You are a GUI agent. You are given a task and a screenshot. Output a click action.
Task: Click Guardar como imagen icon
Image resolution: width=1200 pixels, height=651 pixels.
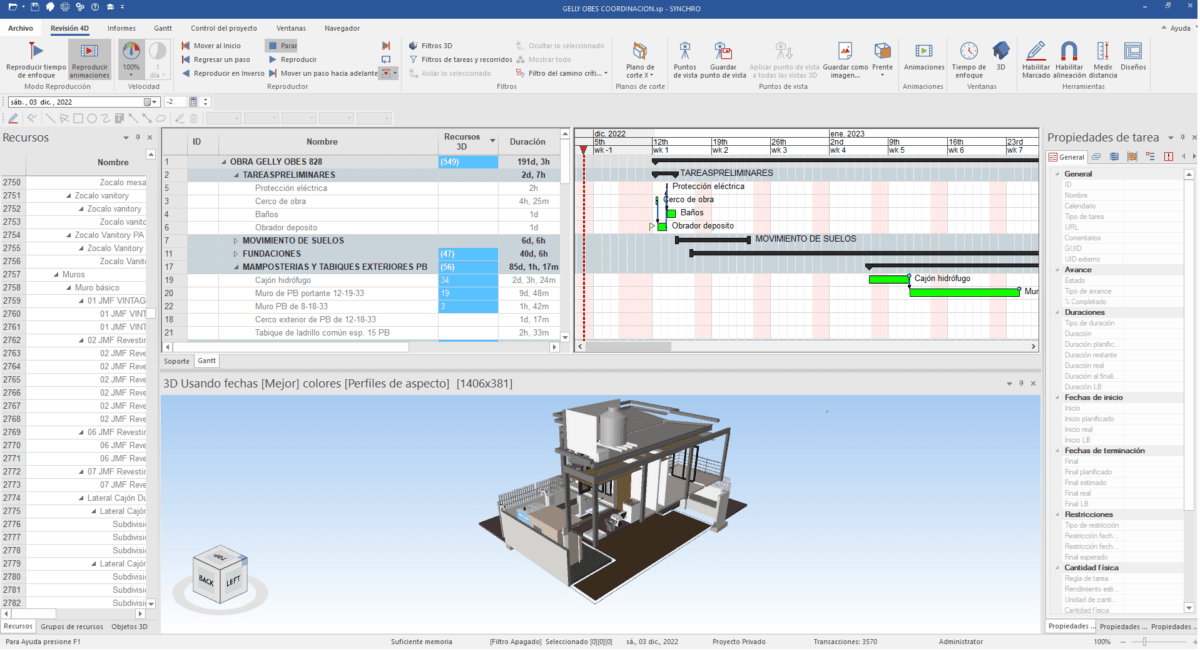pos(845,51)
